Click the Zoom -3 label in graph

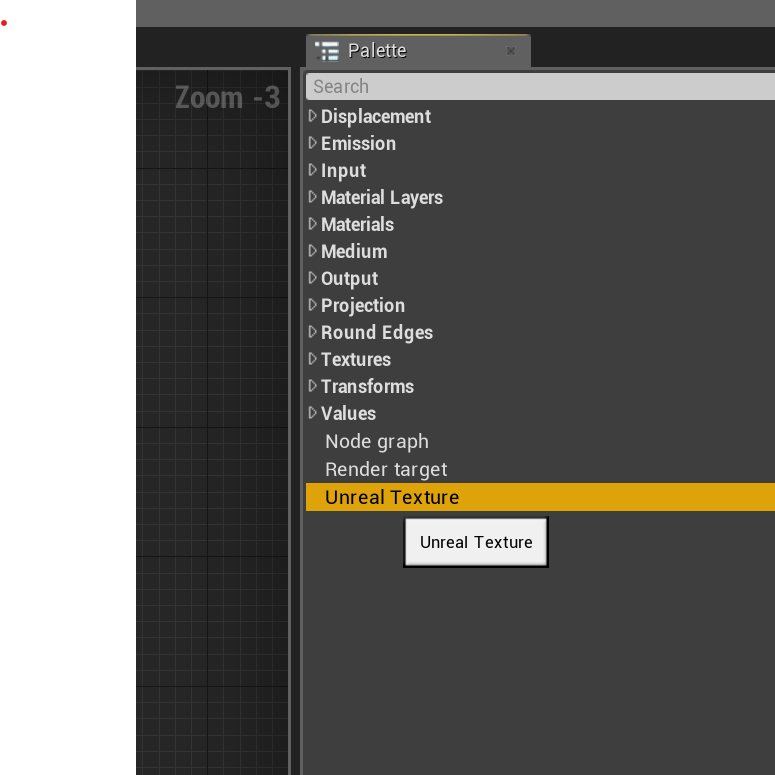click(x=227, y=97)
